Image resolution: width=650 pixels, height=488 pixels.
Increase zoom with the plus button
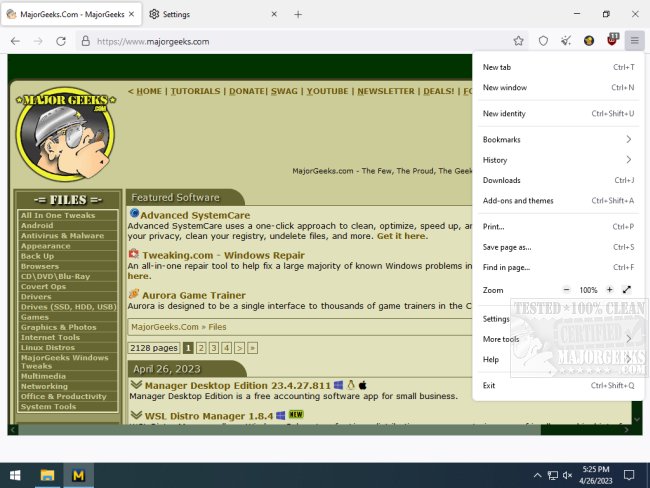point(609,289)
